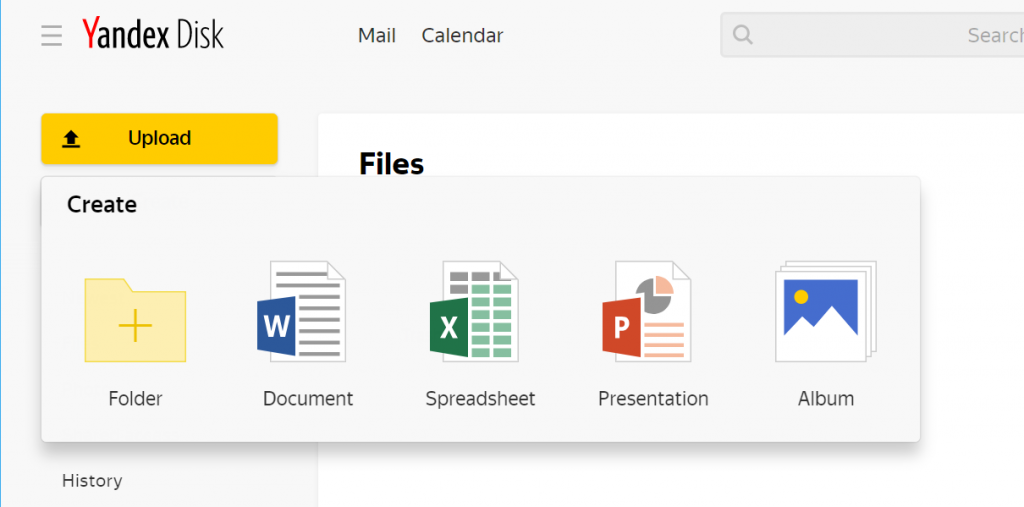Image resolution: width=1024 pixels, height=507 pixels.
Task: Open Calendar from the top bar
Action: point(462,35)
